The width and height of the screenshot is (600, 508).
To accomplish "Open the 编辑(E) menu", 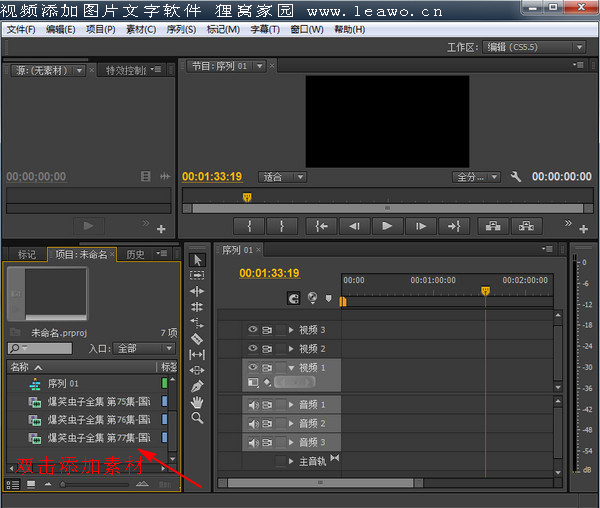I will [60, 30].
